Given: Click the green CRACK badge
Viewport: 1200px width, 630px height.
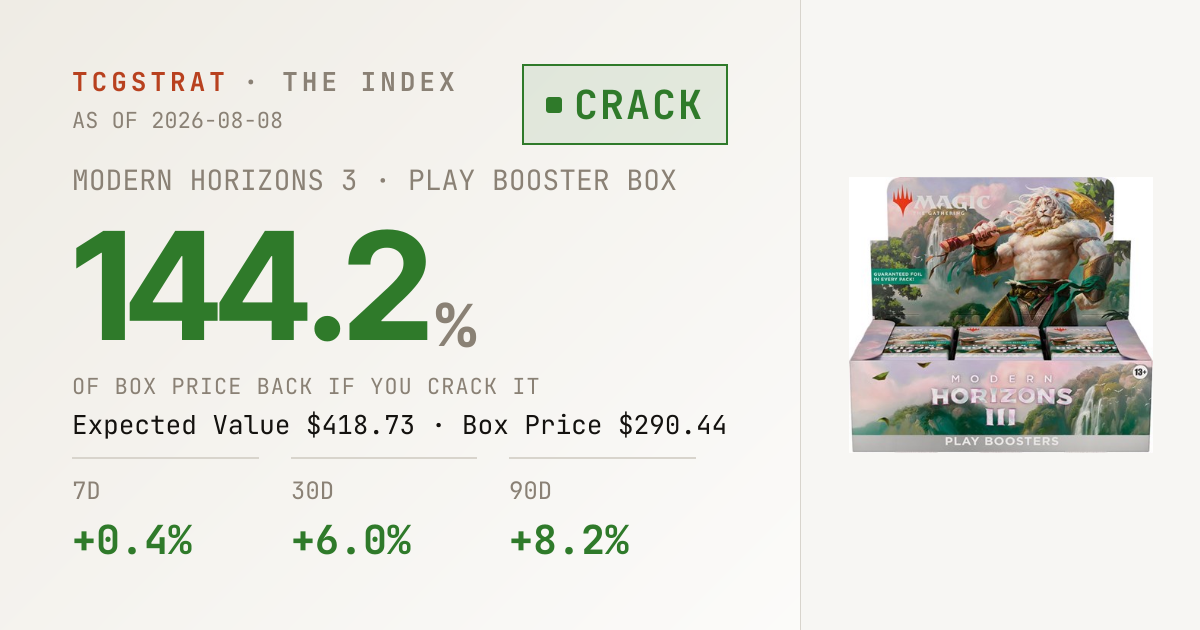Looking at the screenshot, I should [625, 105].
